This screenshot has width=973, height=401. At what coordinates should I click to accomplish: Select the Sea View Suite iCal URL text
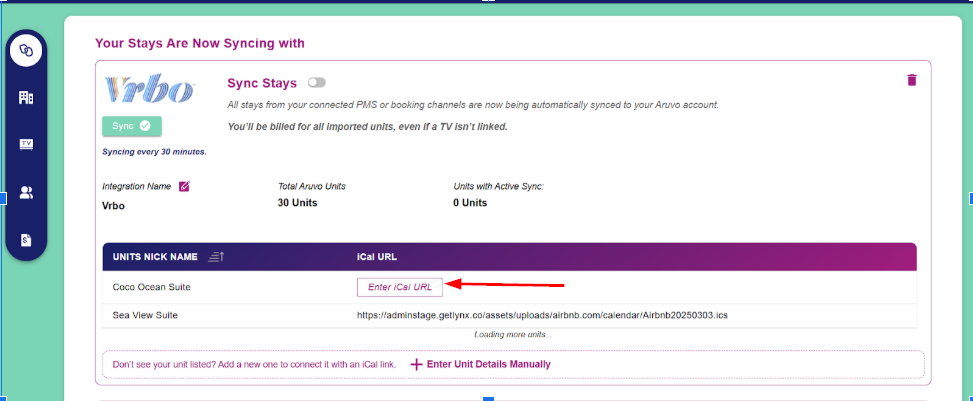tap(542, 315)
